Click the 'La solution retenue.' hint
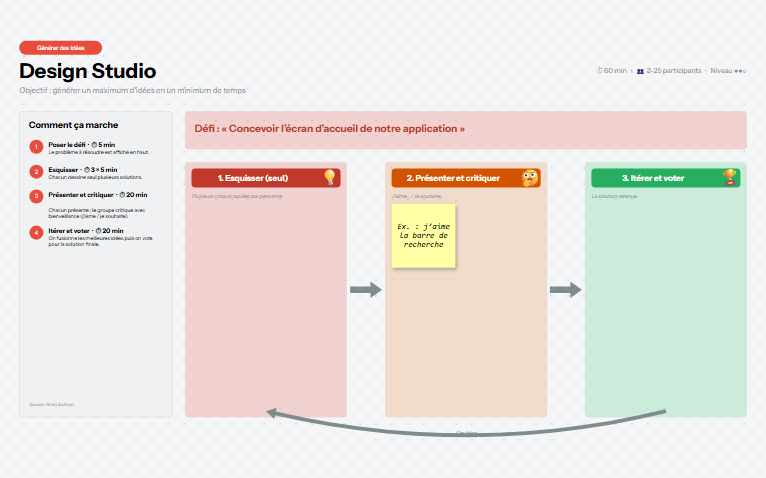 [614, 196]
